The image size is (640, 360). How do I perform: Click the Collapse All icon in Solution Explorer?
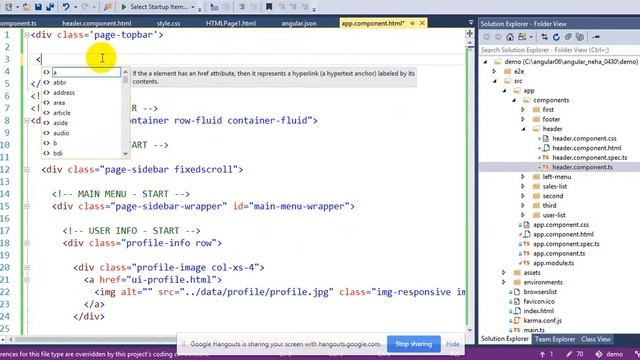pos(568,37)
